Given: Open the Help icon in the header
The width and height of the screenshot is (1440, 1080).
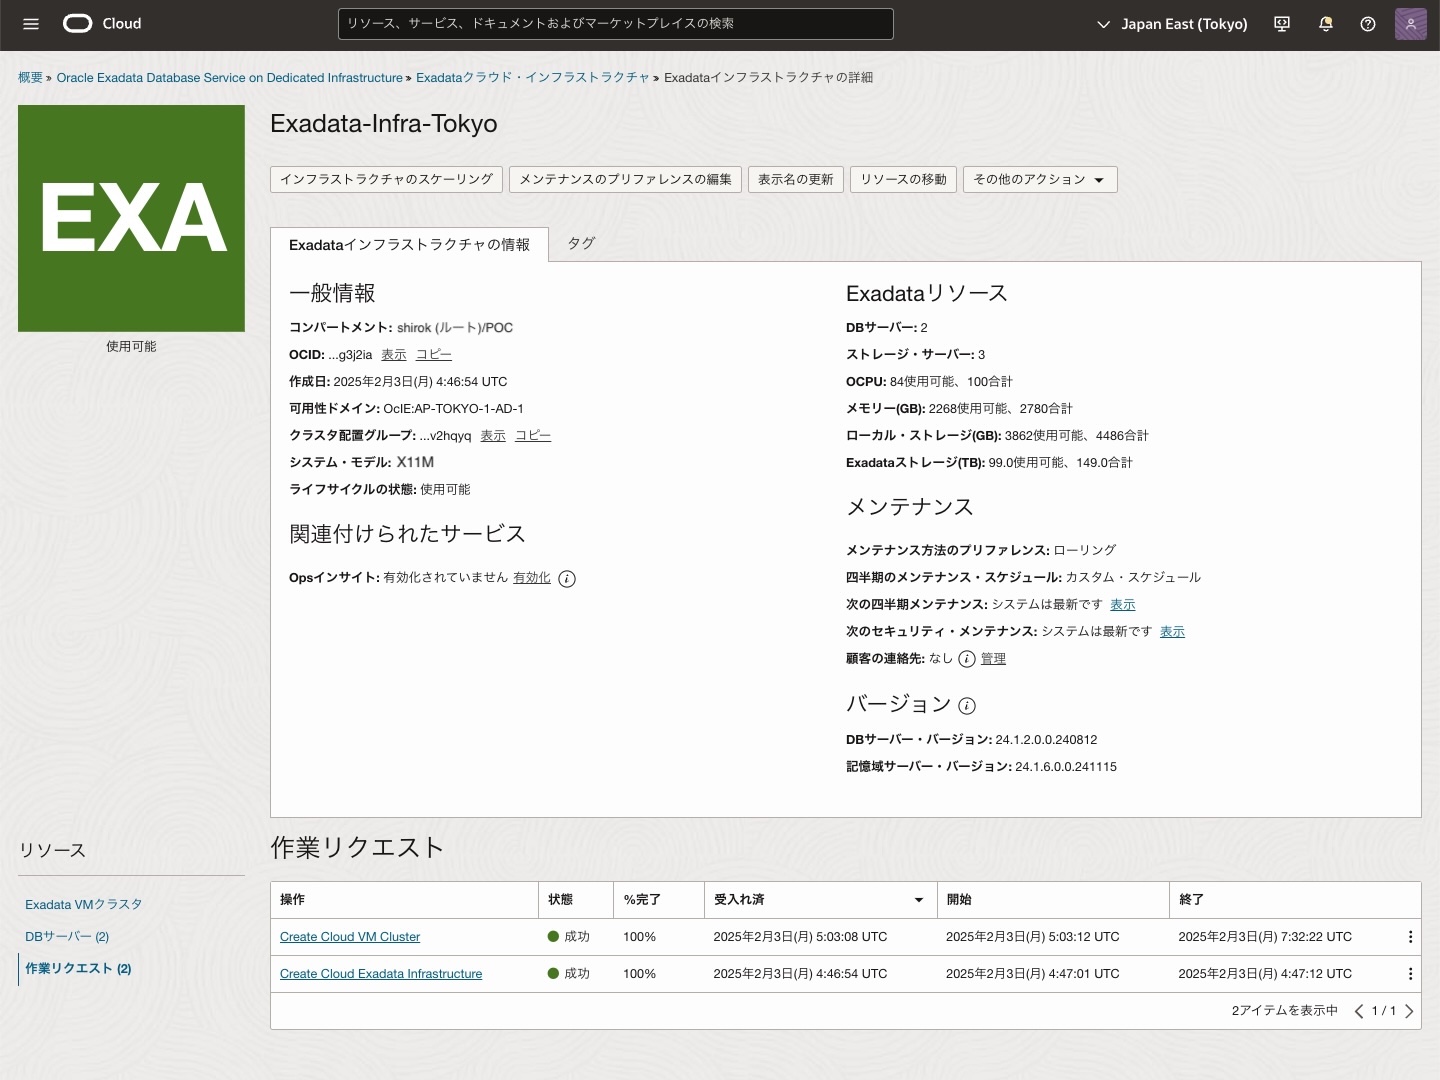Looking at the screenshot, I should click(x=1367, y=24).
